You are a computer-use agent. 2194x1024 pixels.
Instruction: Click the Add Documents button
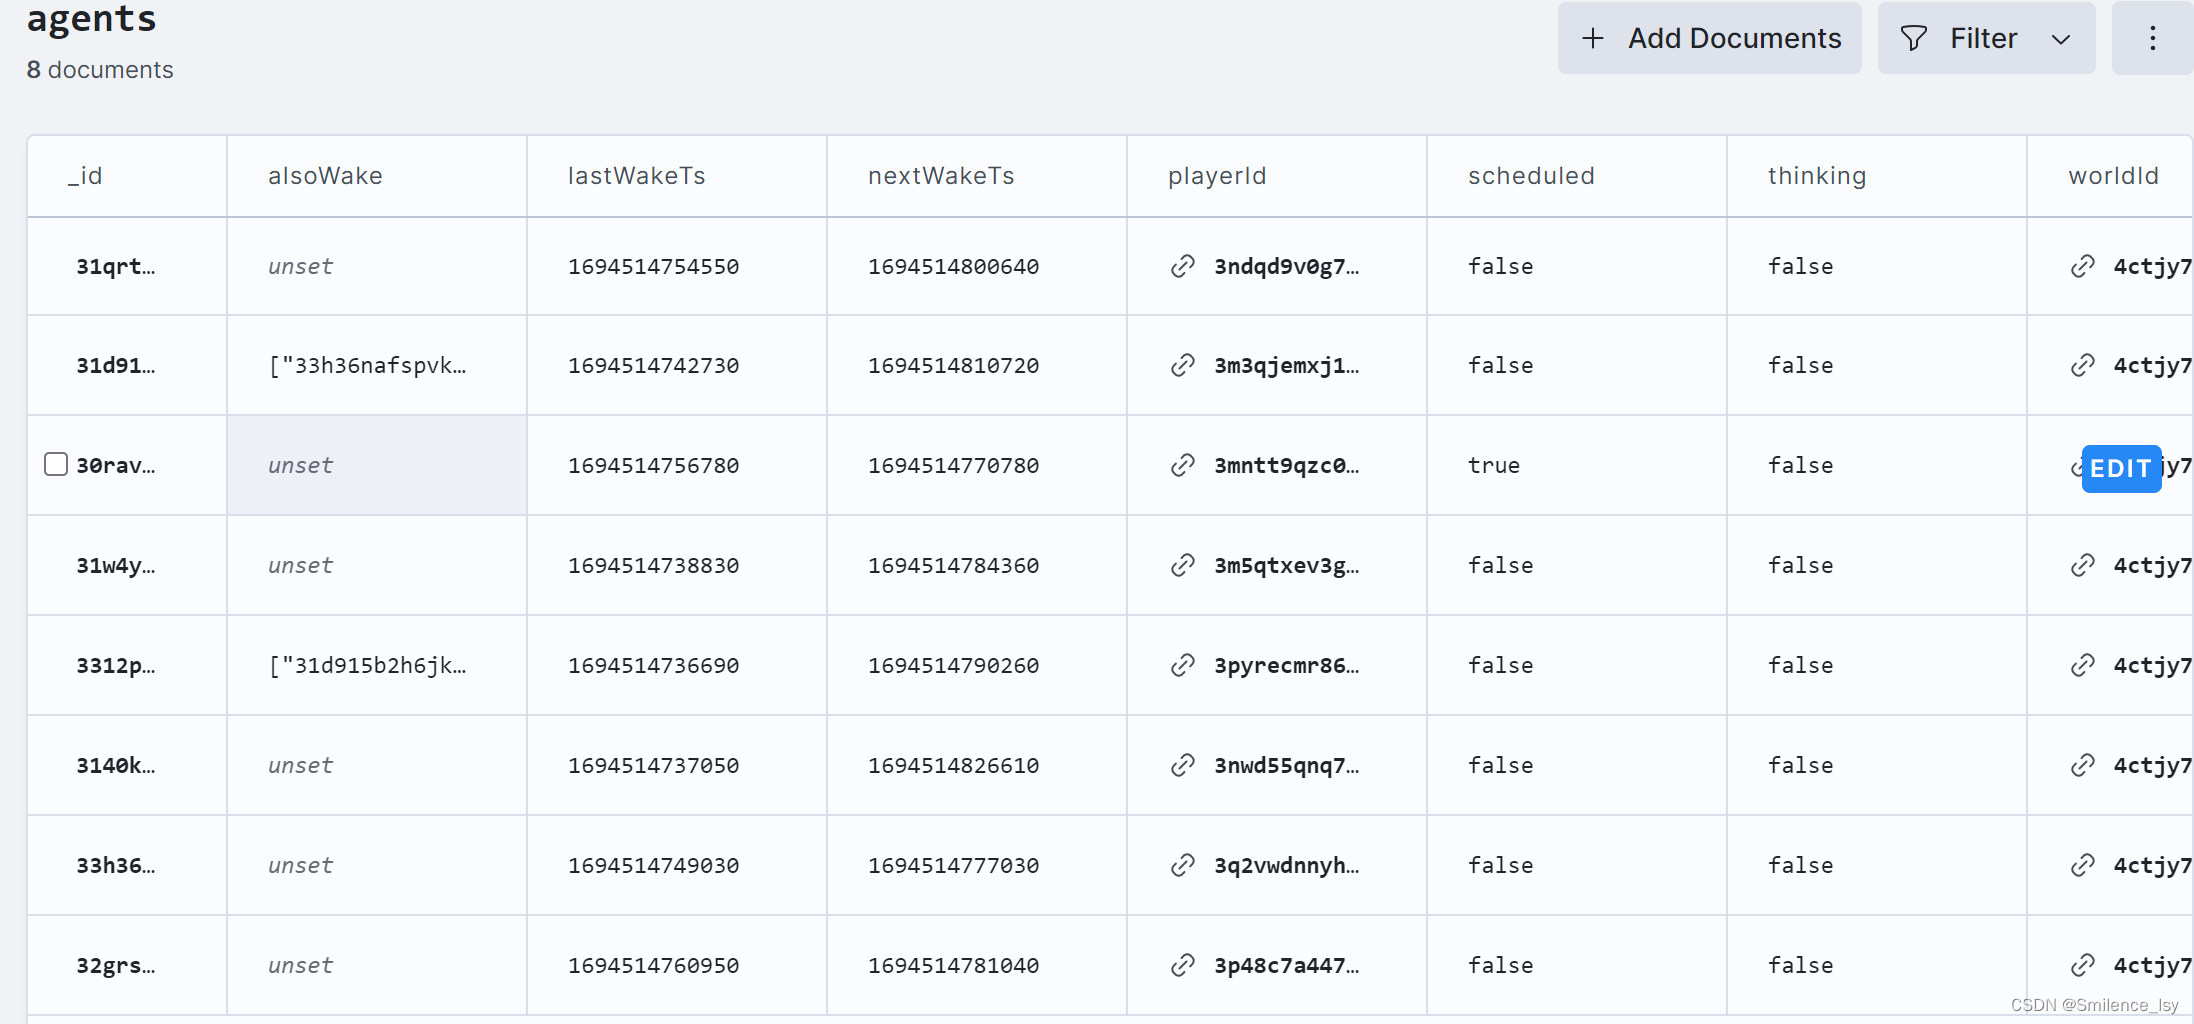[1709, 38]
